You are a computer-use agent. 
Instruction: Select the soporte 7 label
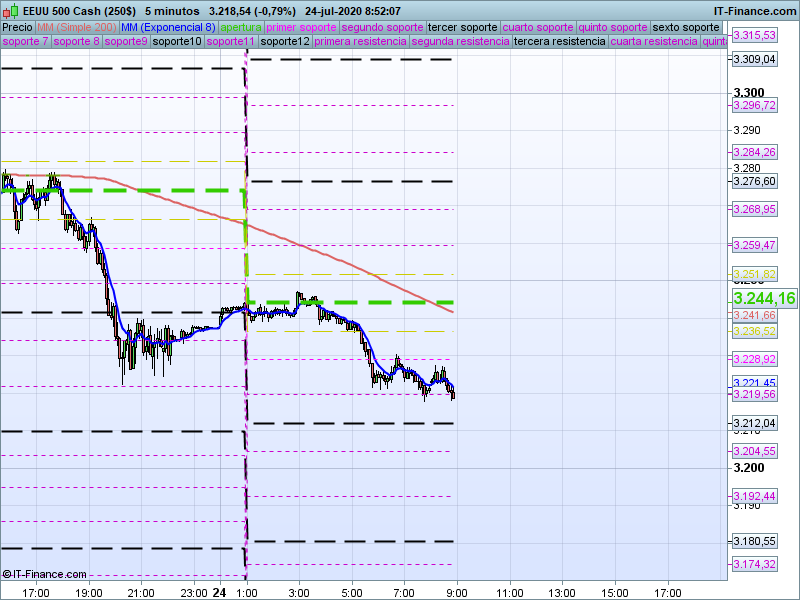point(25,41)
